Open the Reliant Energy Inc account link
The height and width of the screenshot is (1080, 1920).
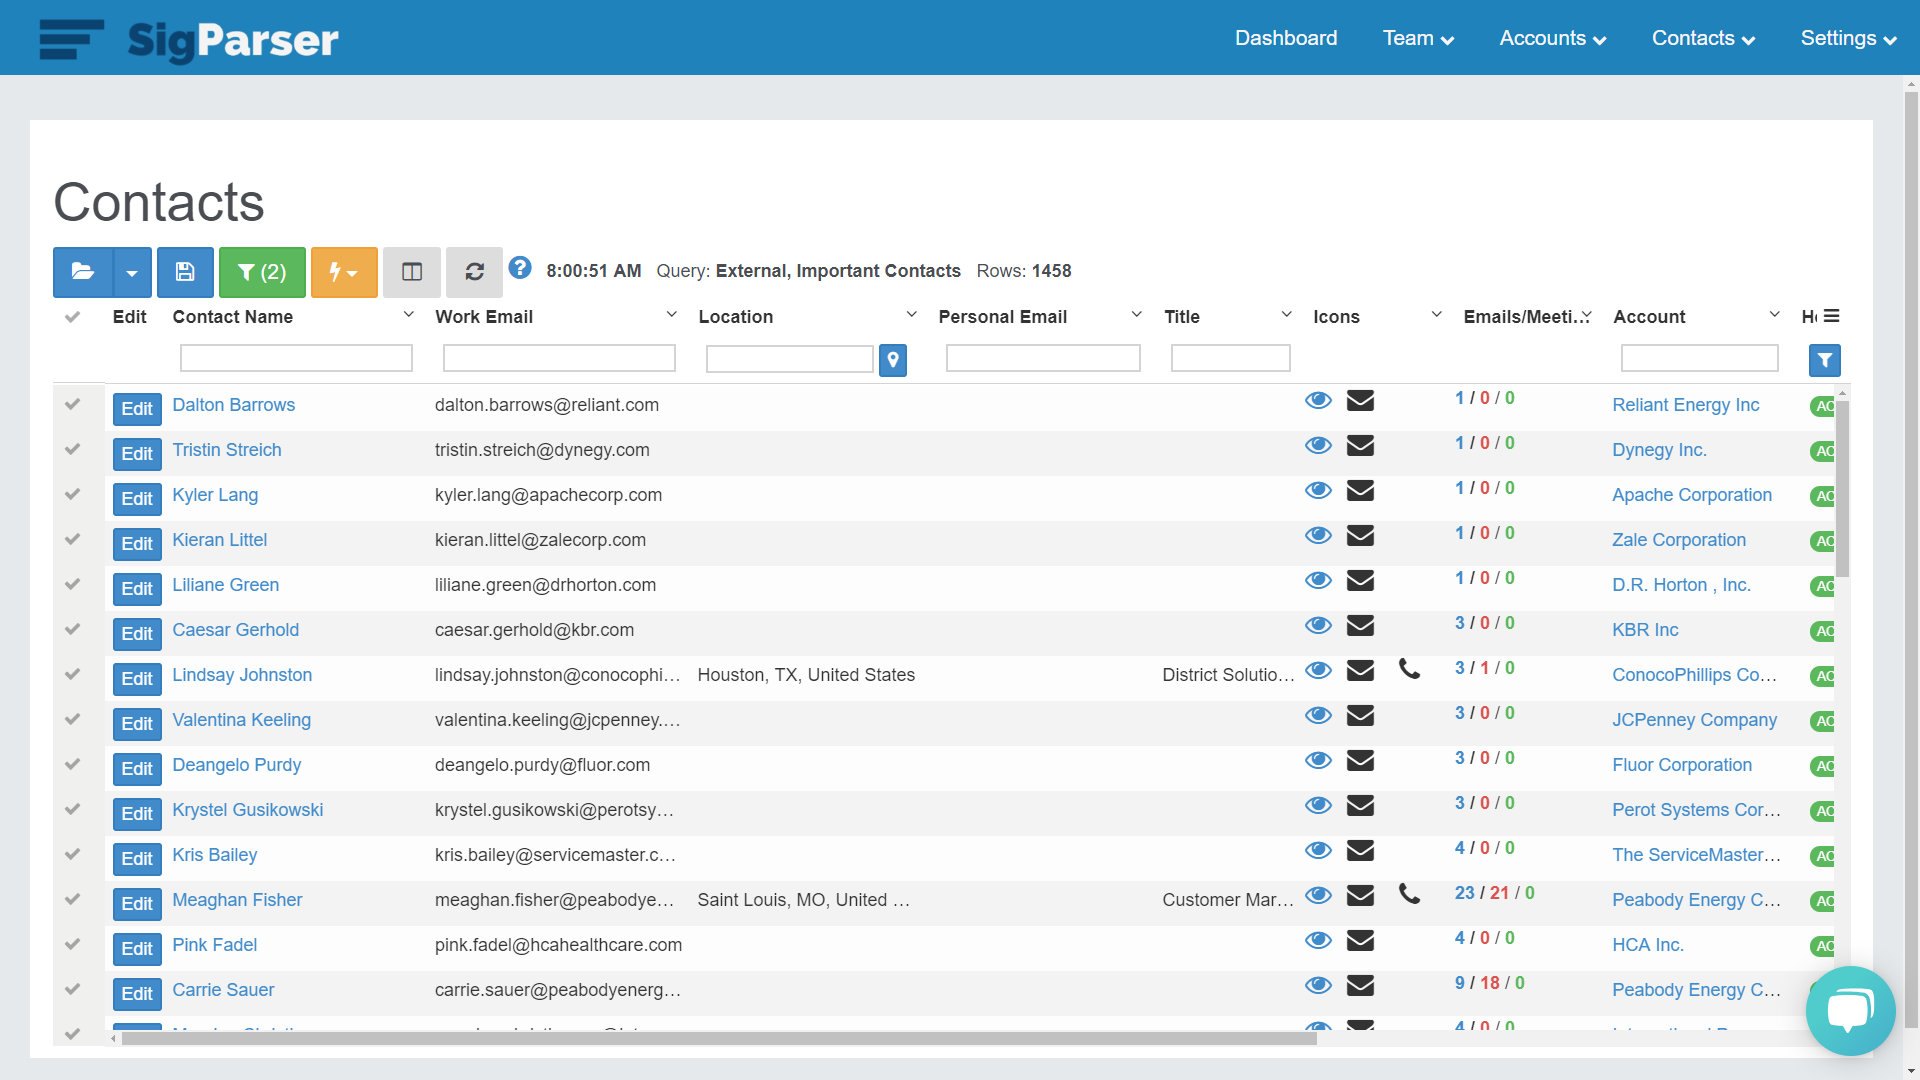tap(1685, 405)
